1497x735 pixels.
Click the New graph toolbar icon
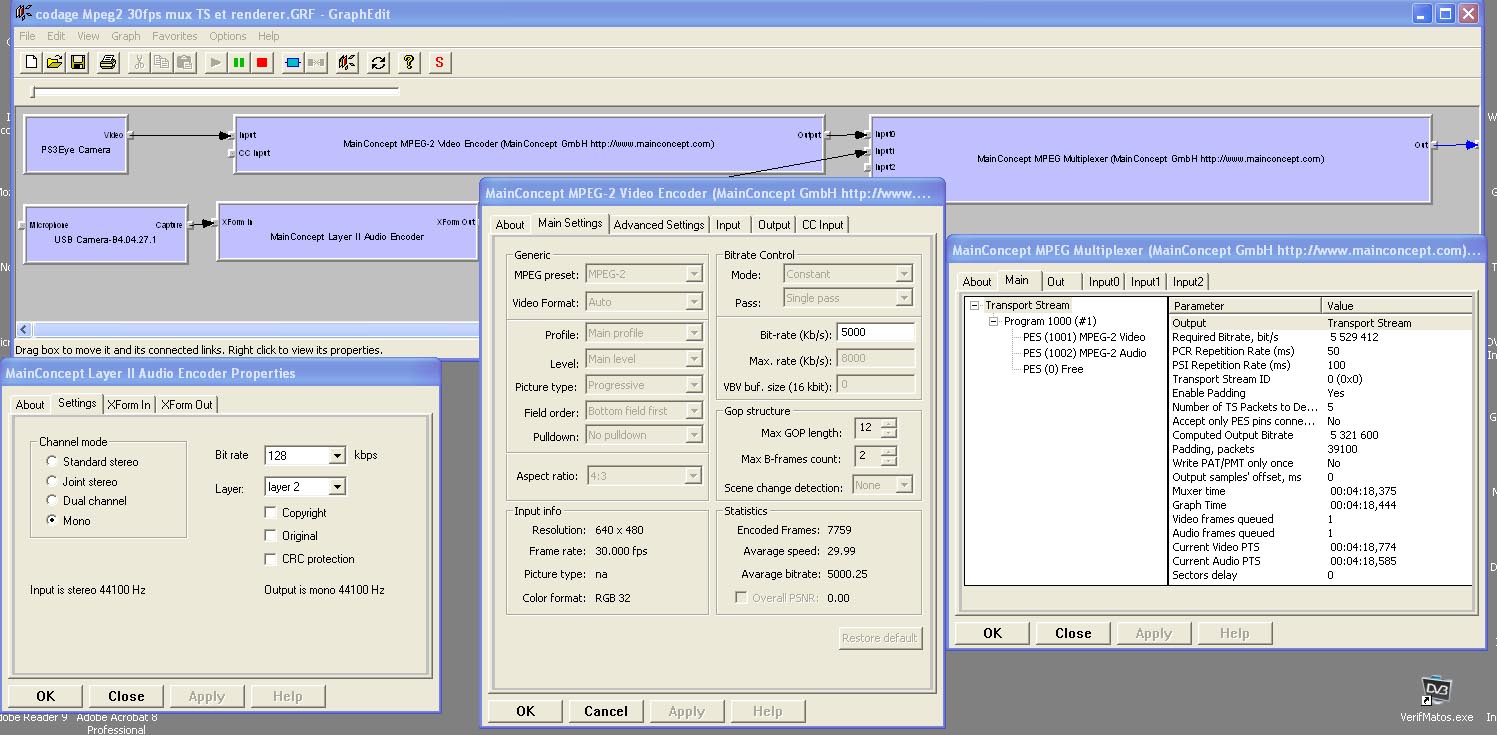31,62
